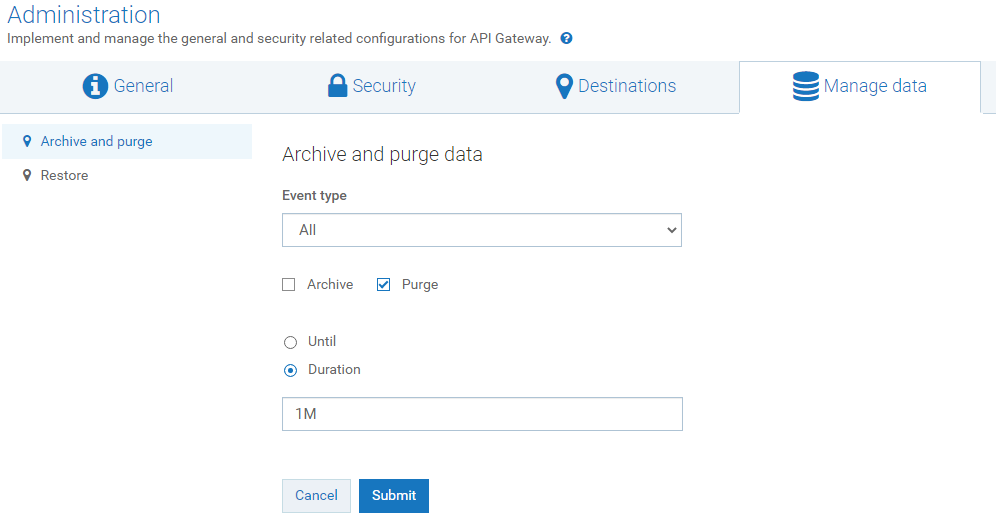Click the Manage data database icon
This screenshot has height=523, width=996.
(805, 87)
